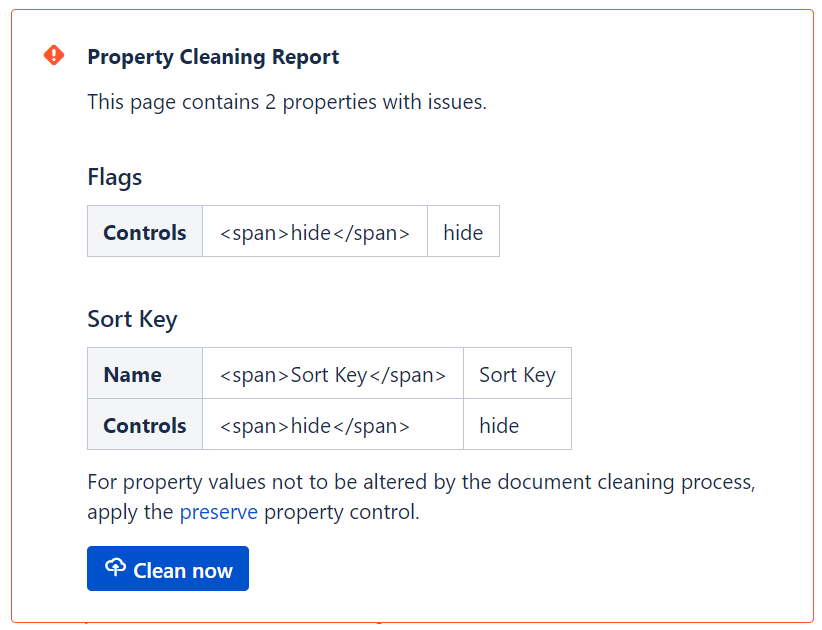Viewport: 822px width, 630px height.
Task: Click the Name row header cell
Action: coord(133,374)
